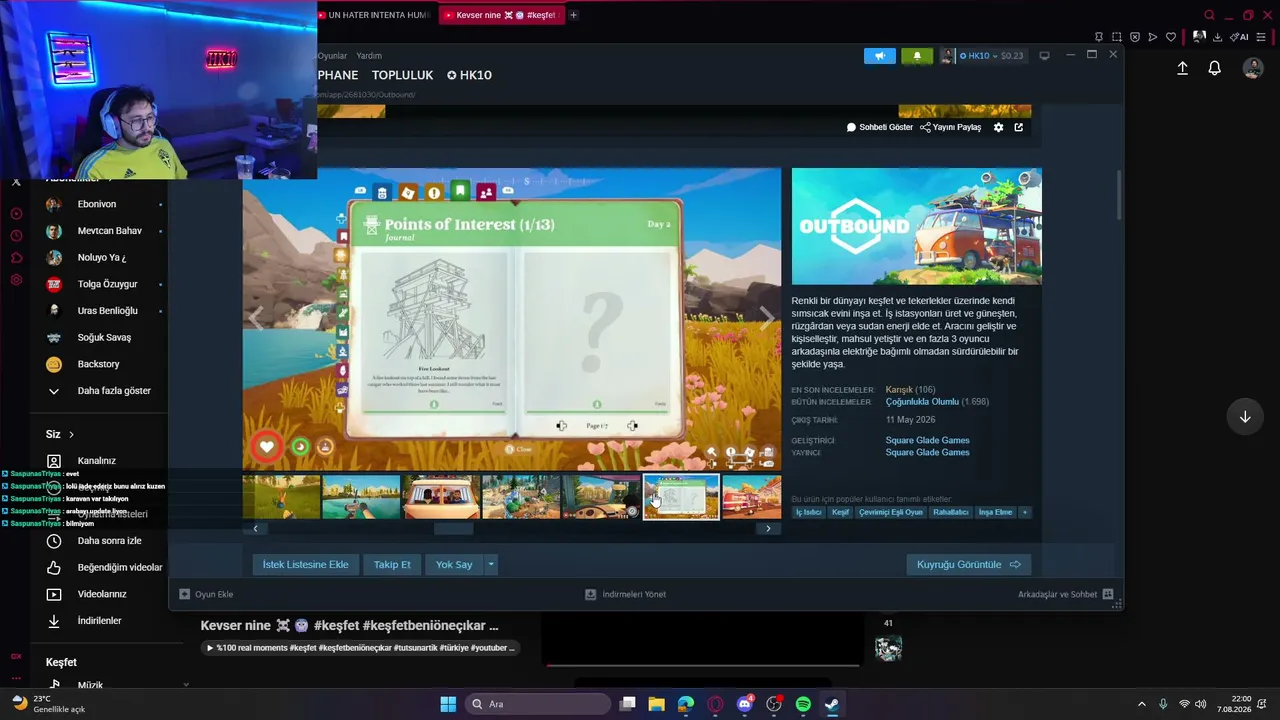Click the Takip Et button
The image size is (1280, 720).
(x=392, y=565)
